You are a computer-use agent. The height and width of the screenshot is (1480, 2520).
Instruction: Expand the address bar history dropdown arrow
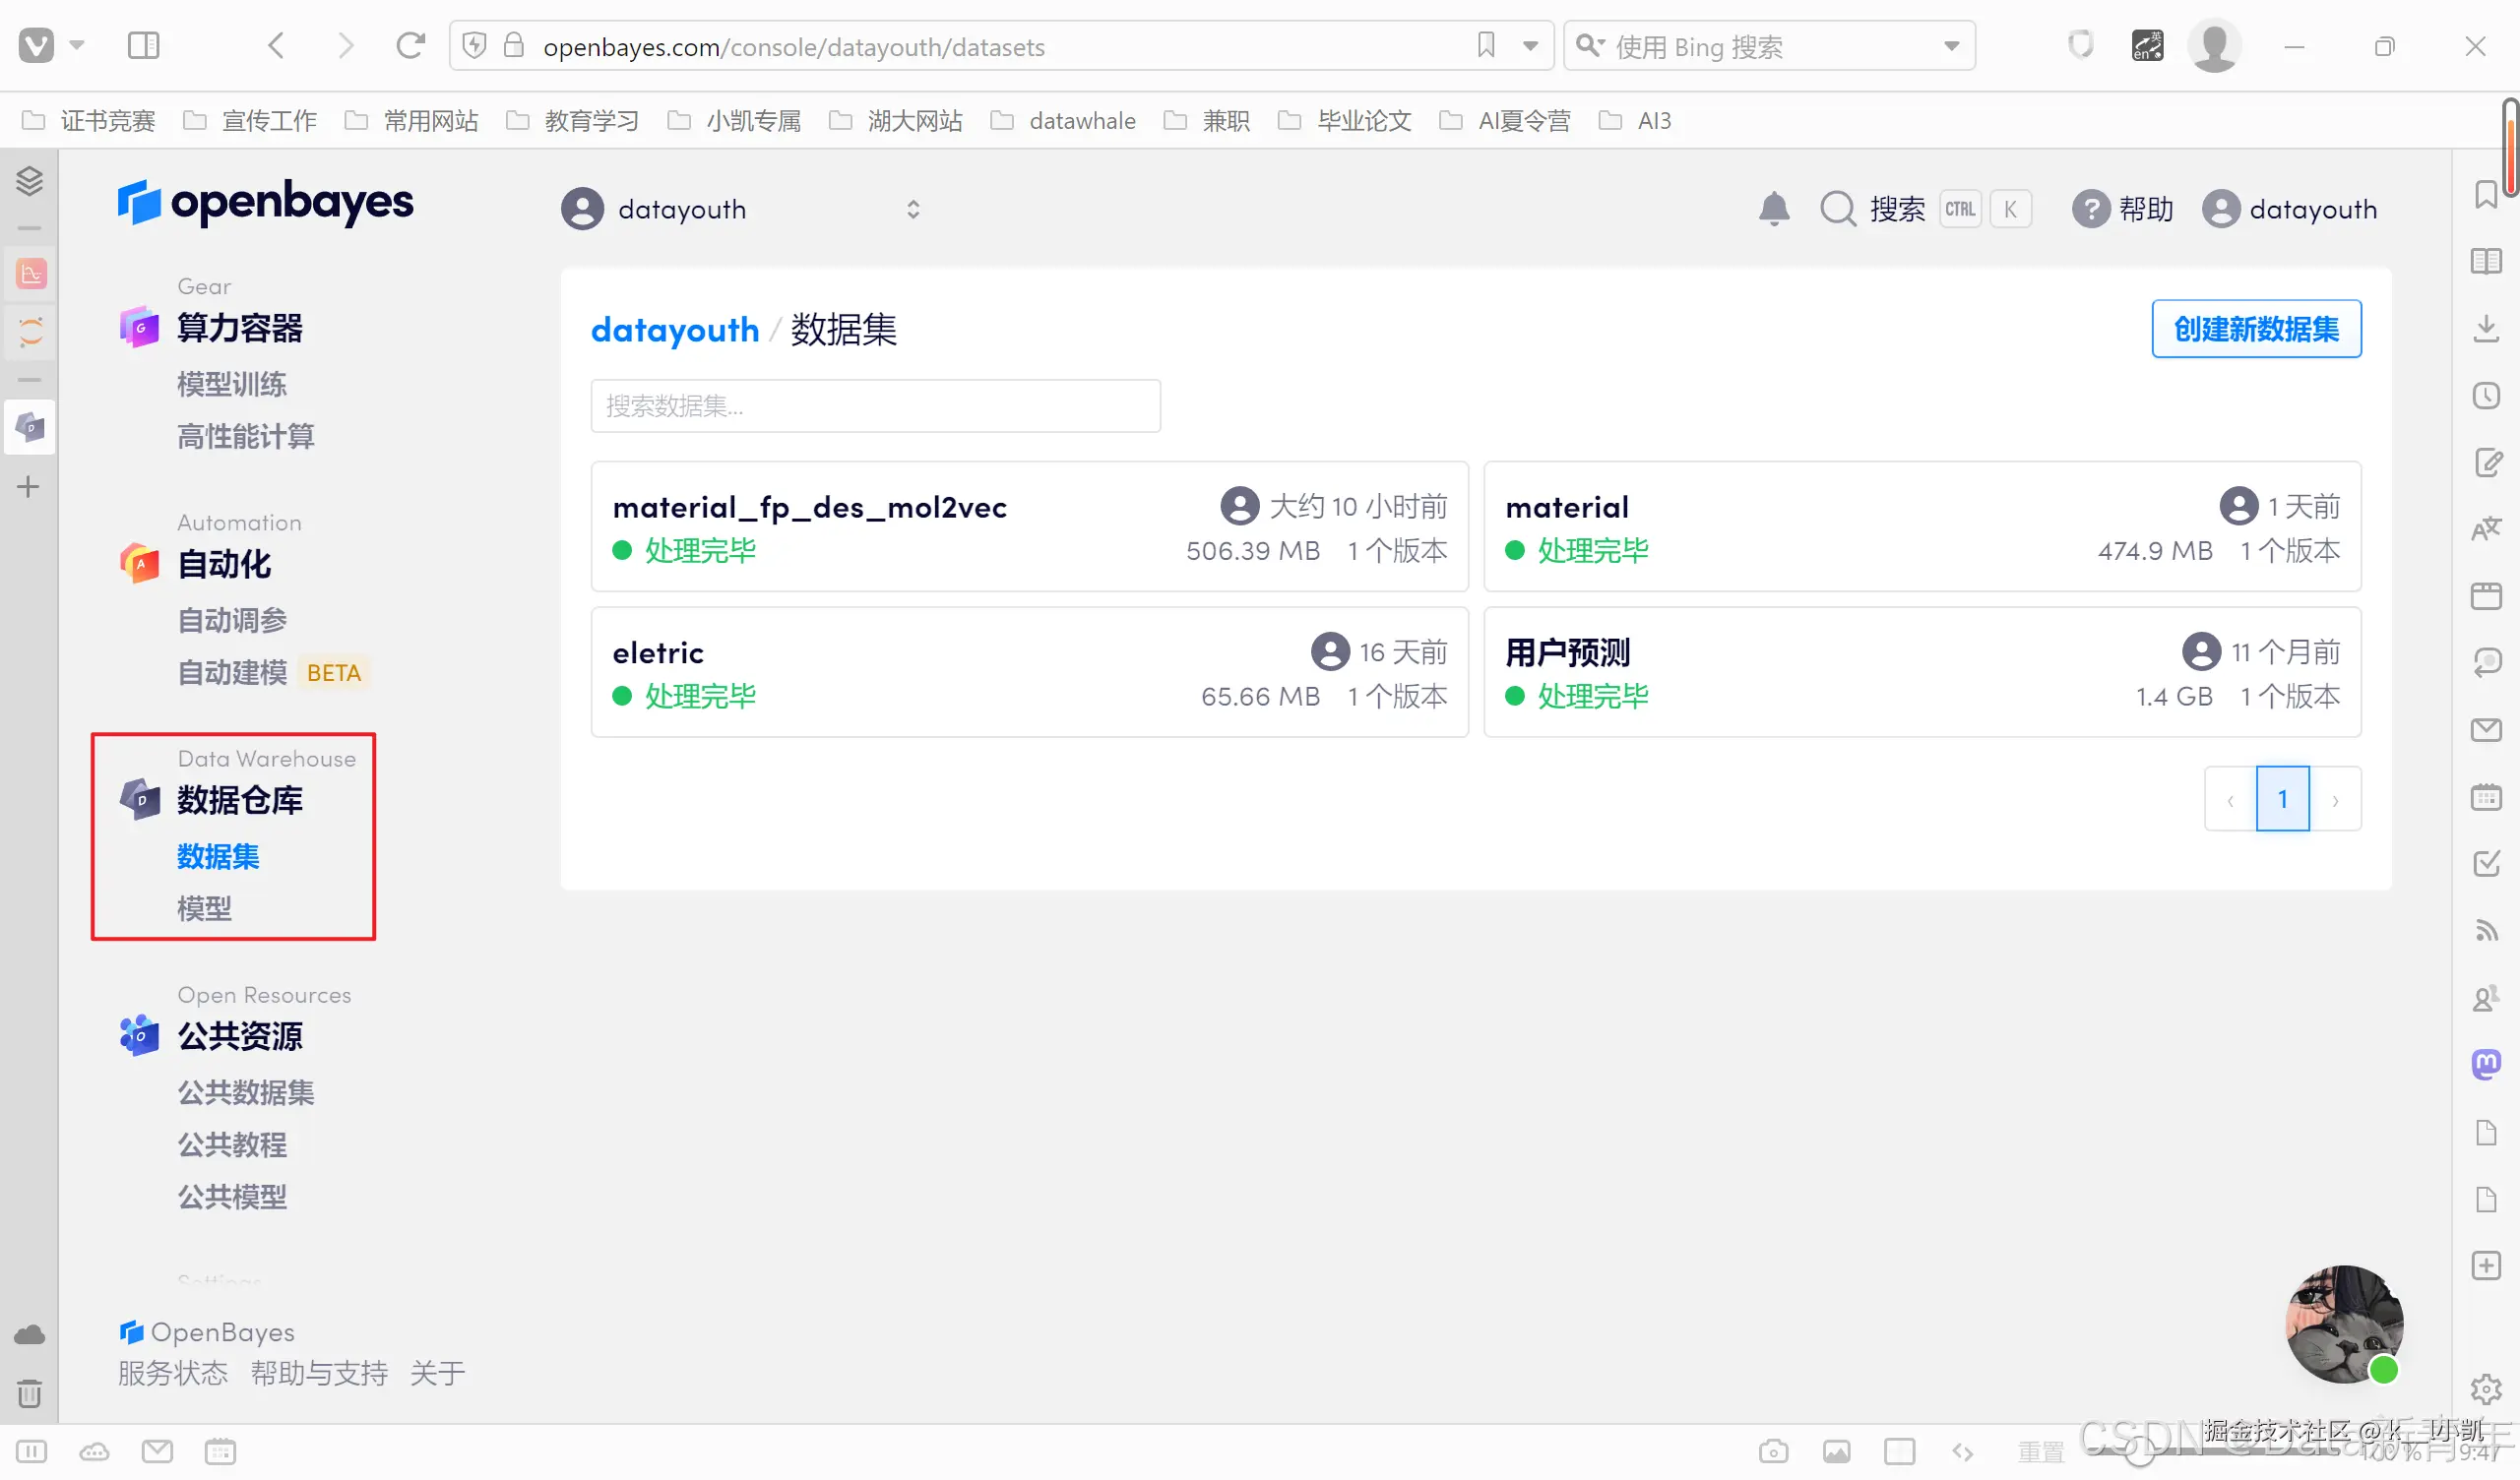pos(1530,46)
